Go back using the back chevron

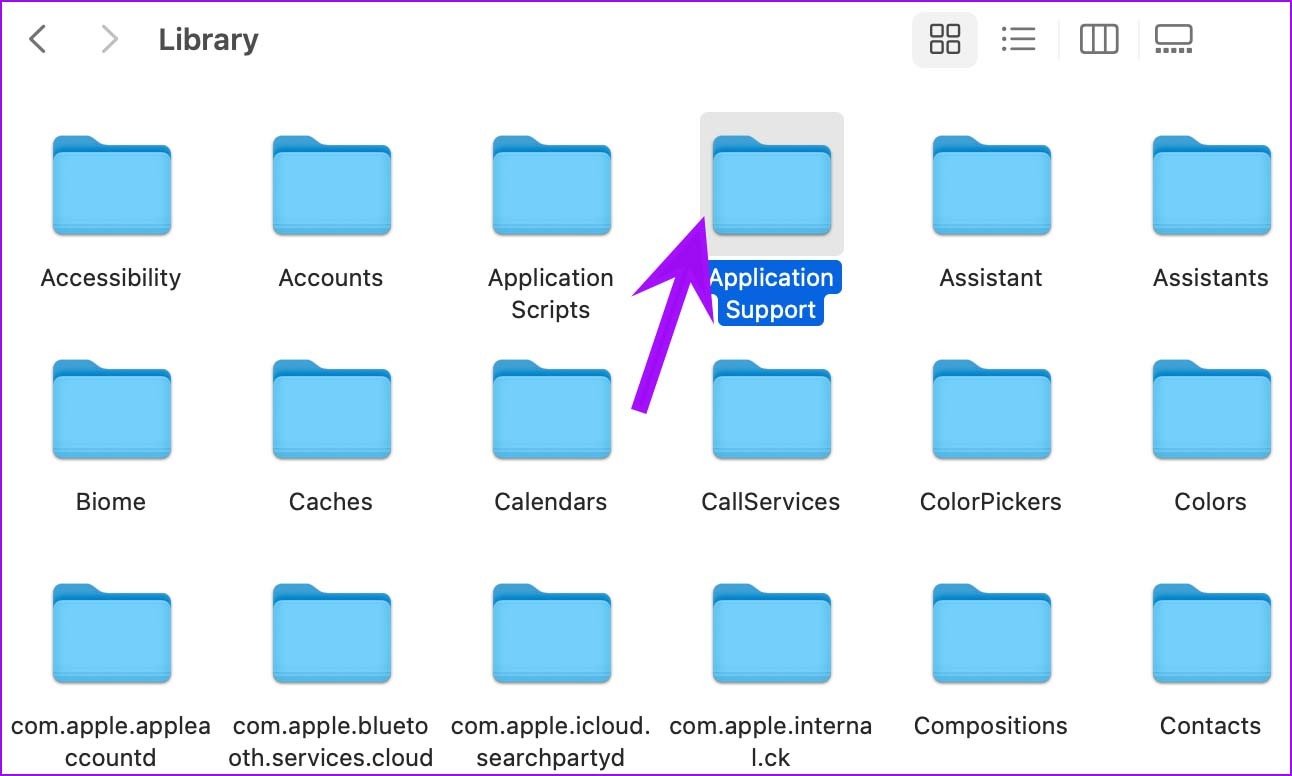(38, 40)
